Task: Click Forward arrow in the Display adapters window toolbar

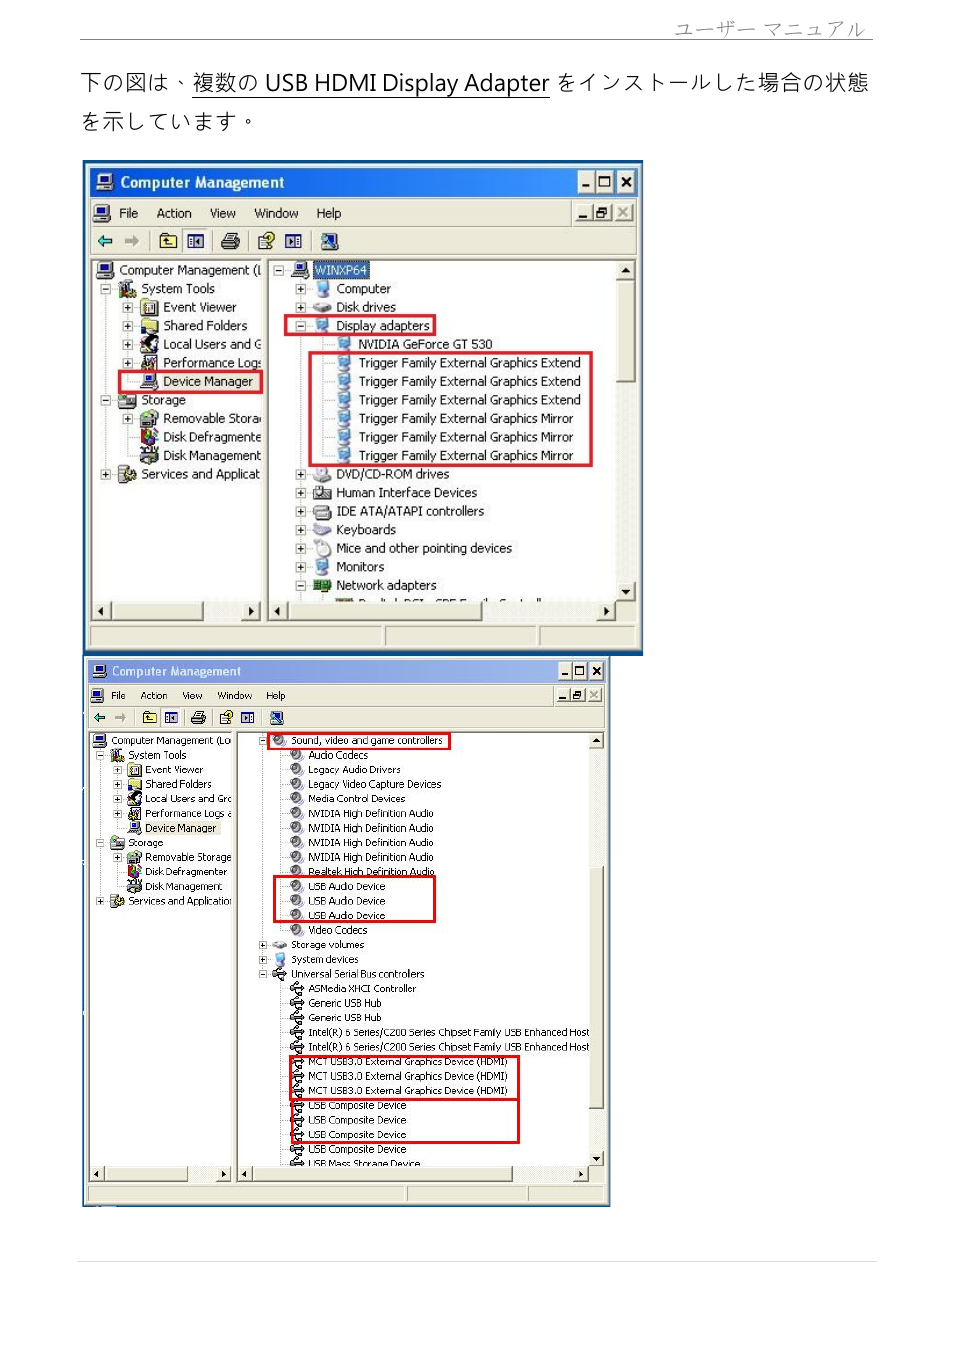Action: (131, 241)
